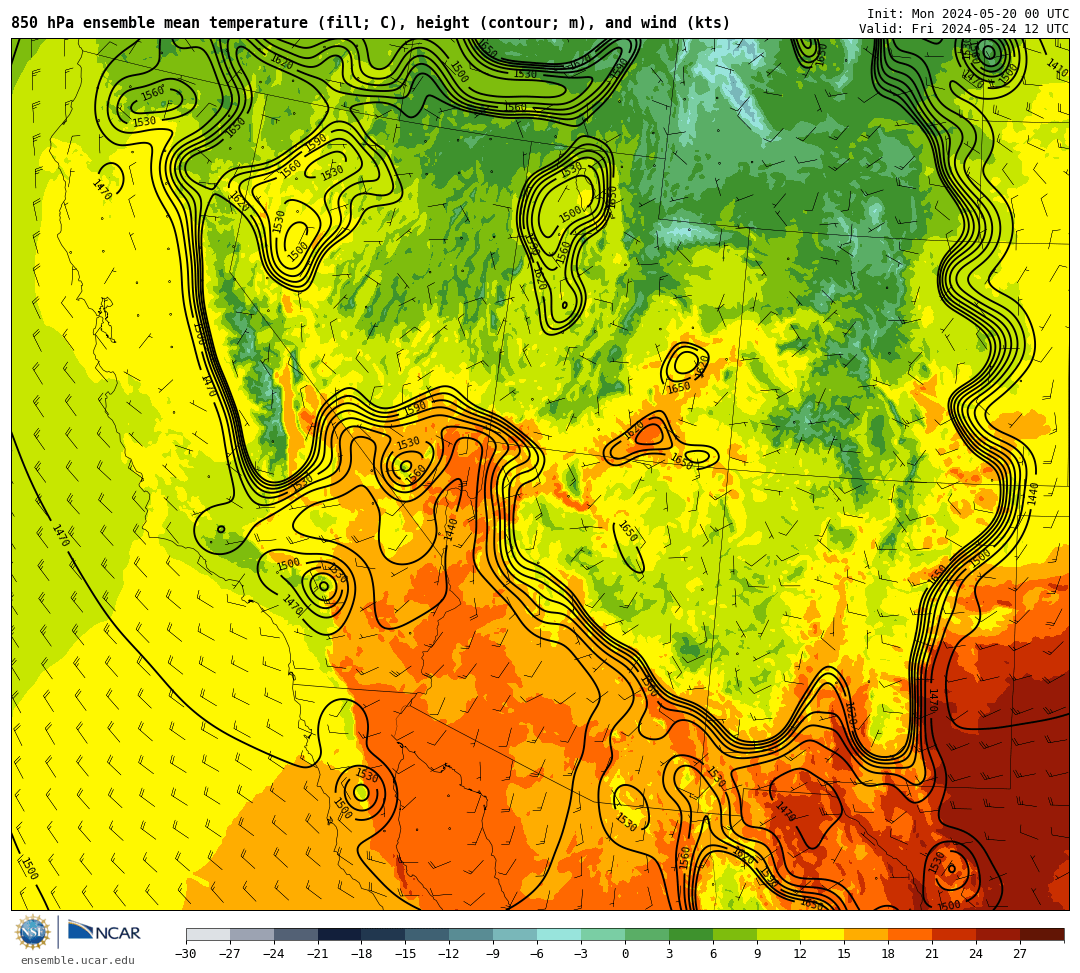This screenshot has width=1080, height=973.
Task: Pick the dark red 24 to 27 swatch
Action: 999,934
